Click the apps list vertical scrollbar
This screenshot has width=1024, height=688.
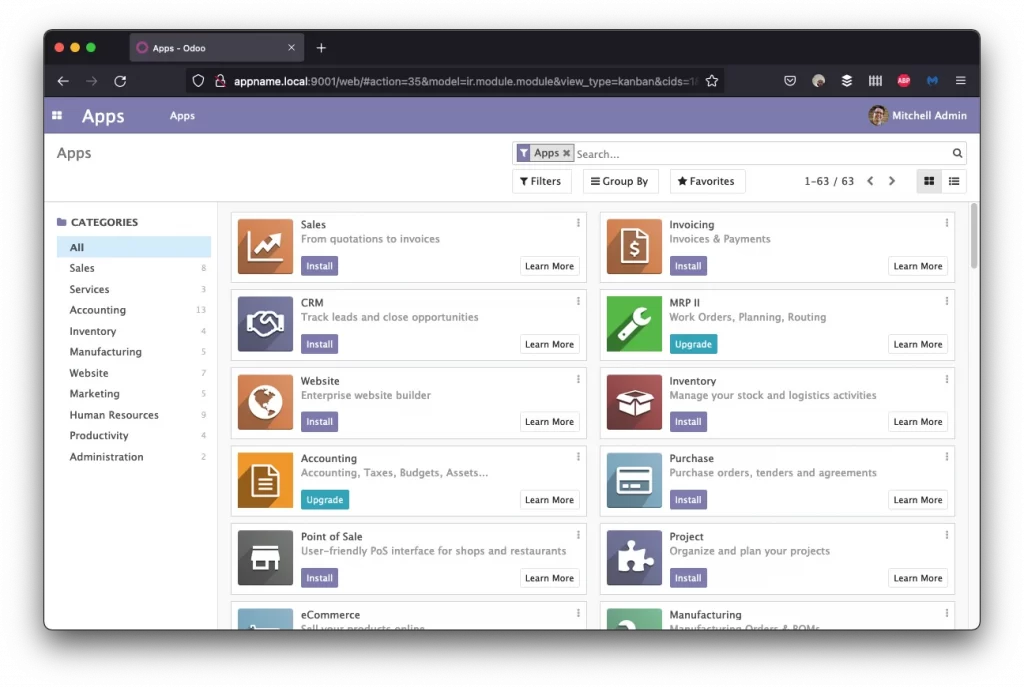click(974, 236)
